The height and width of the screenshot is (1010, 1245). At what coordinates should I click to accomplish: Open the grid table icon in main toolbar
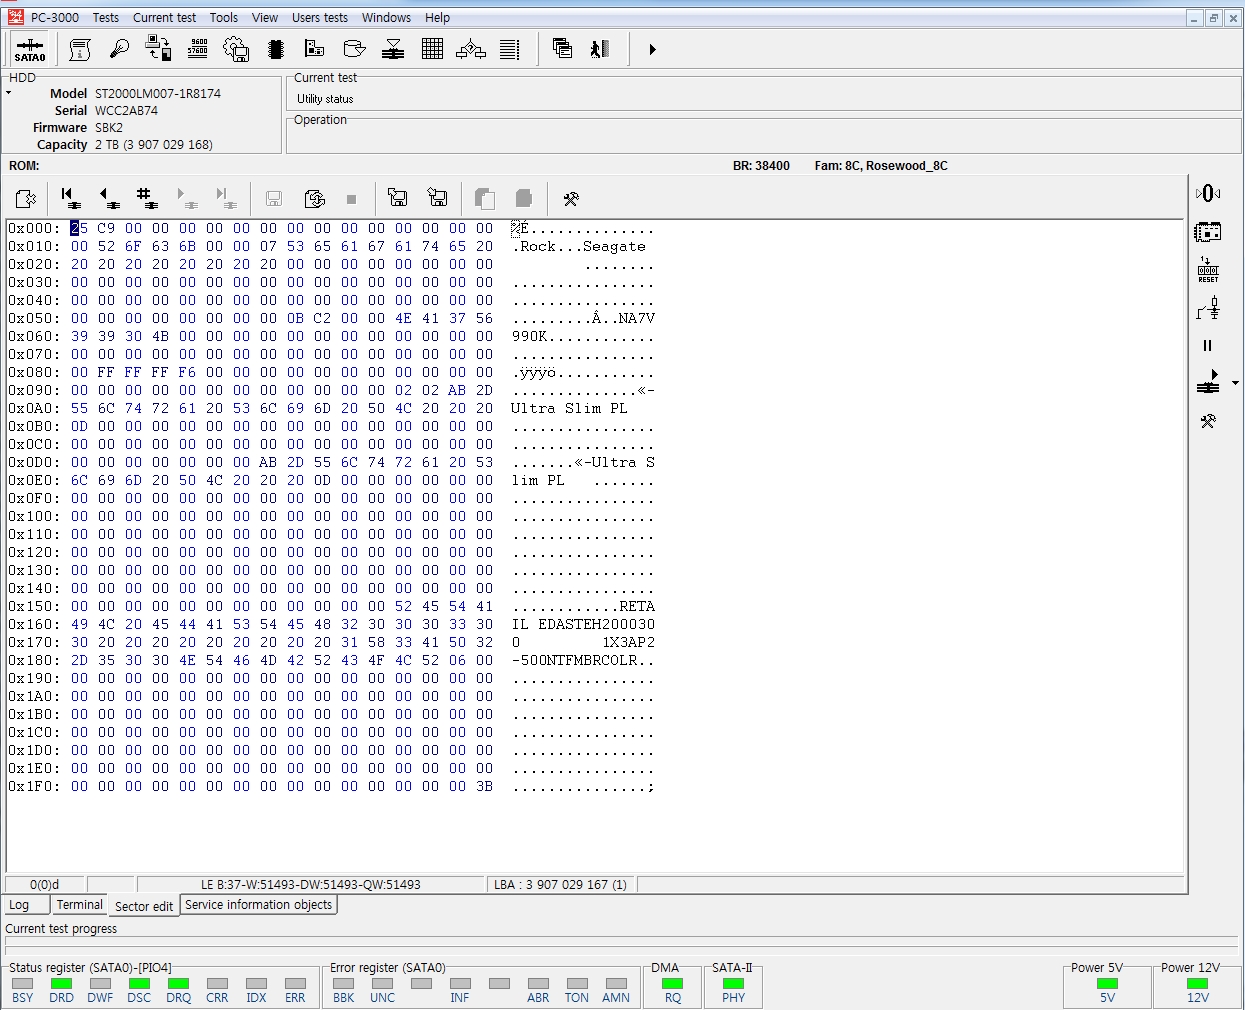click(432, 49)
